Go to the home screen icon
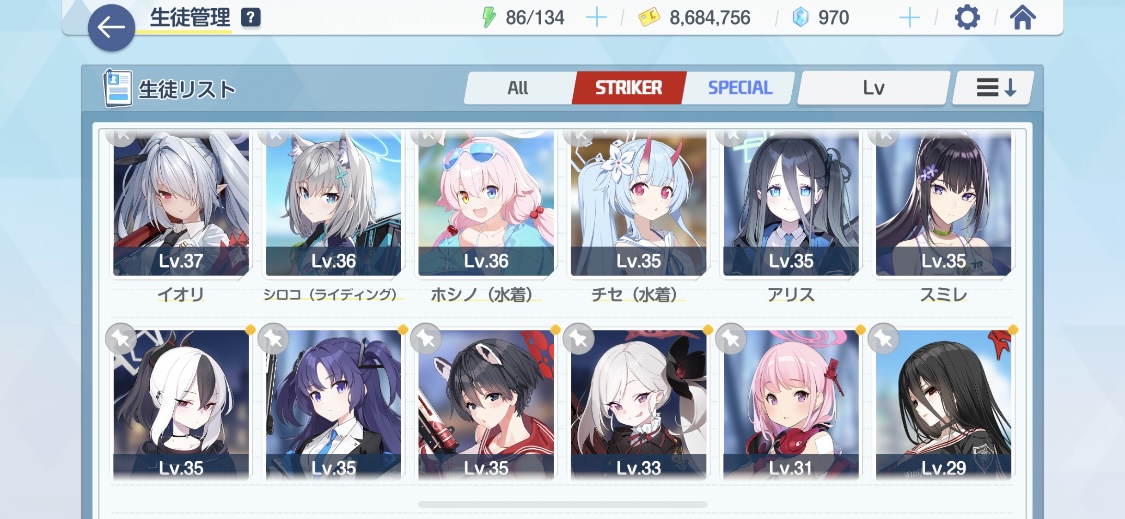The height and width of the screenshot is (519, 1125). [x=1022, y=17]
